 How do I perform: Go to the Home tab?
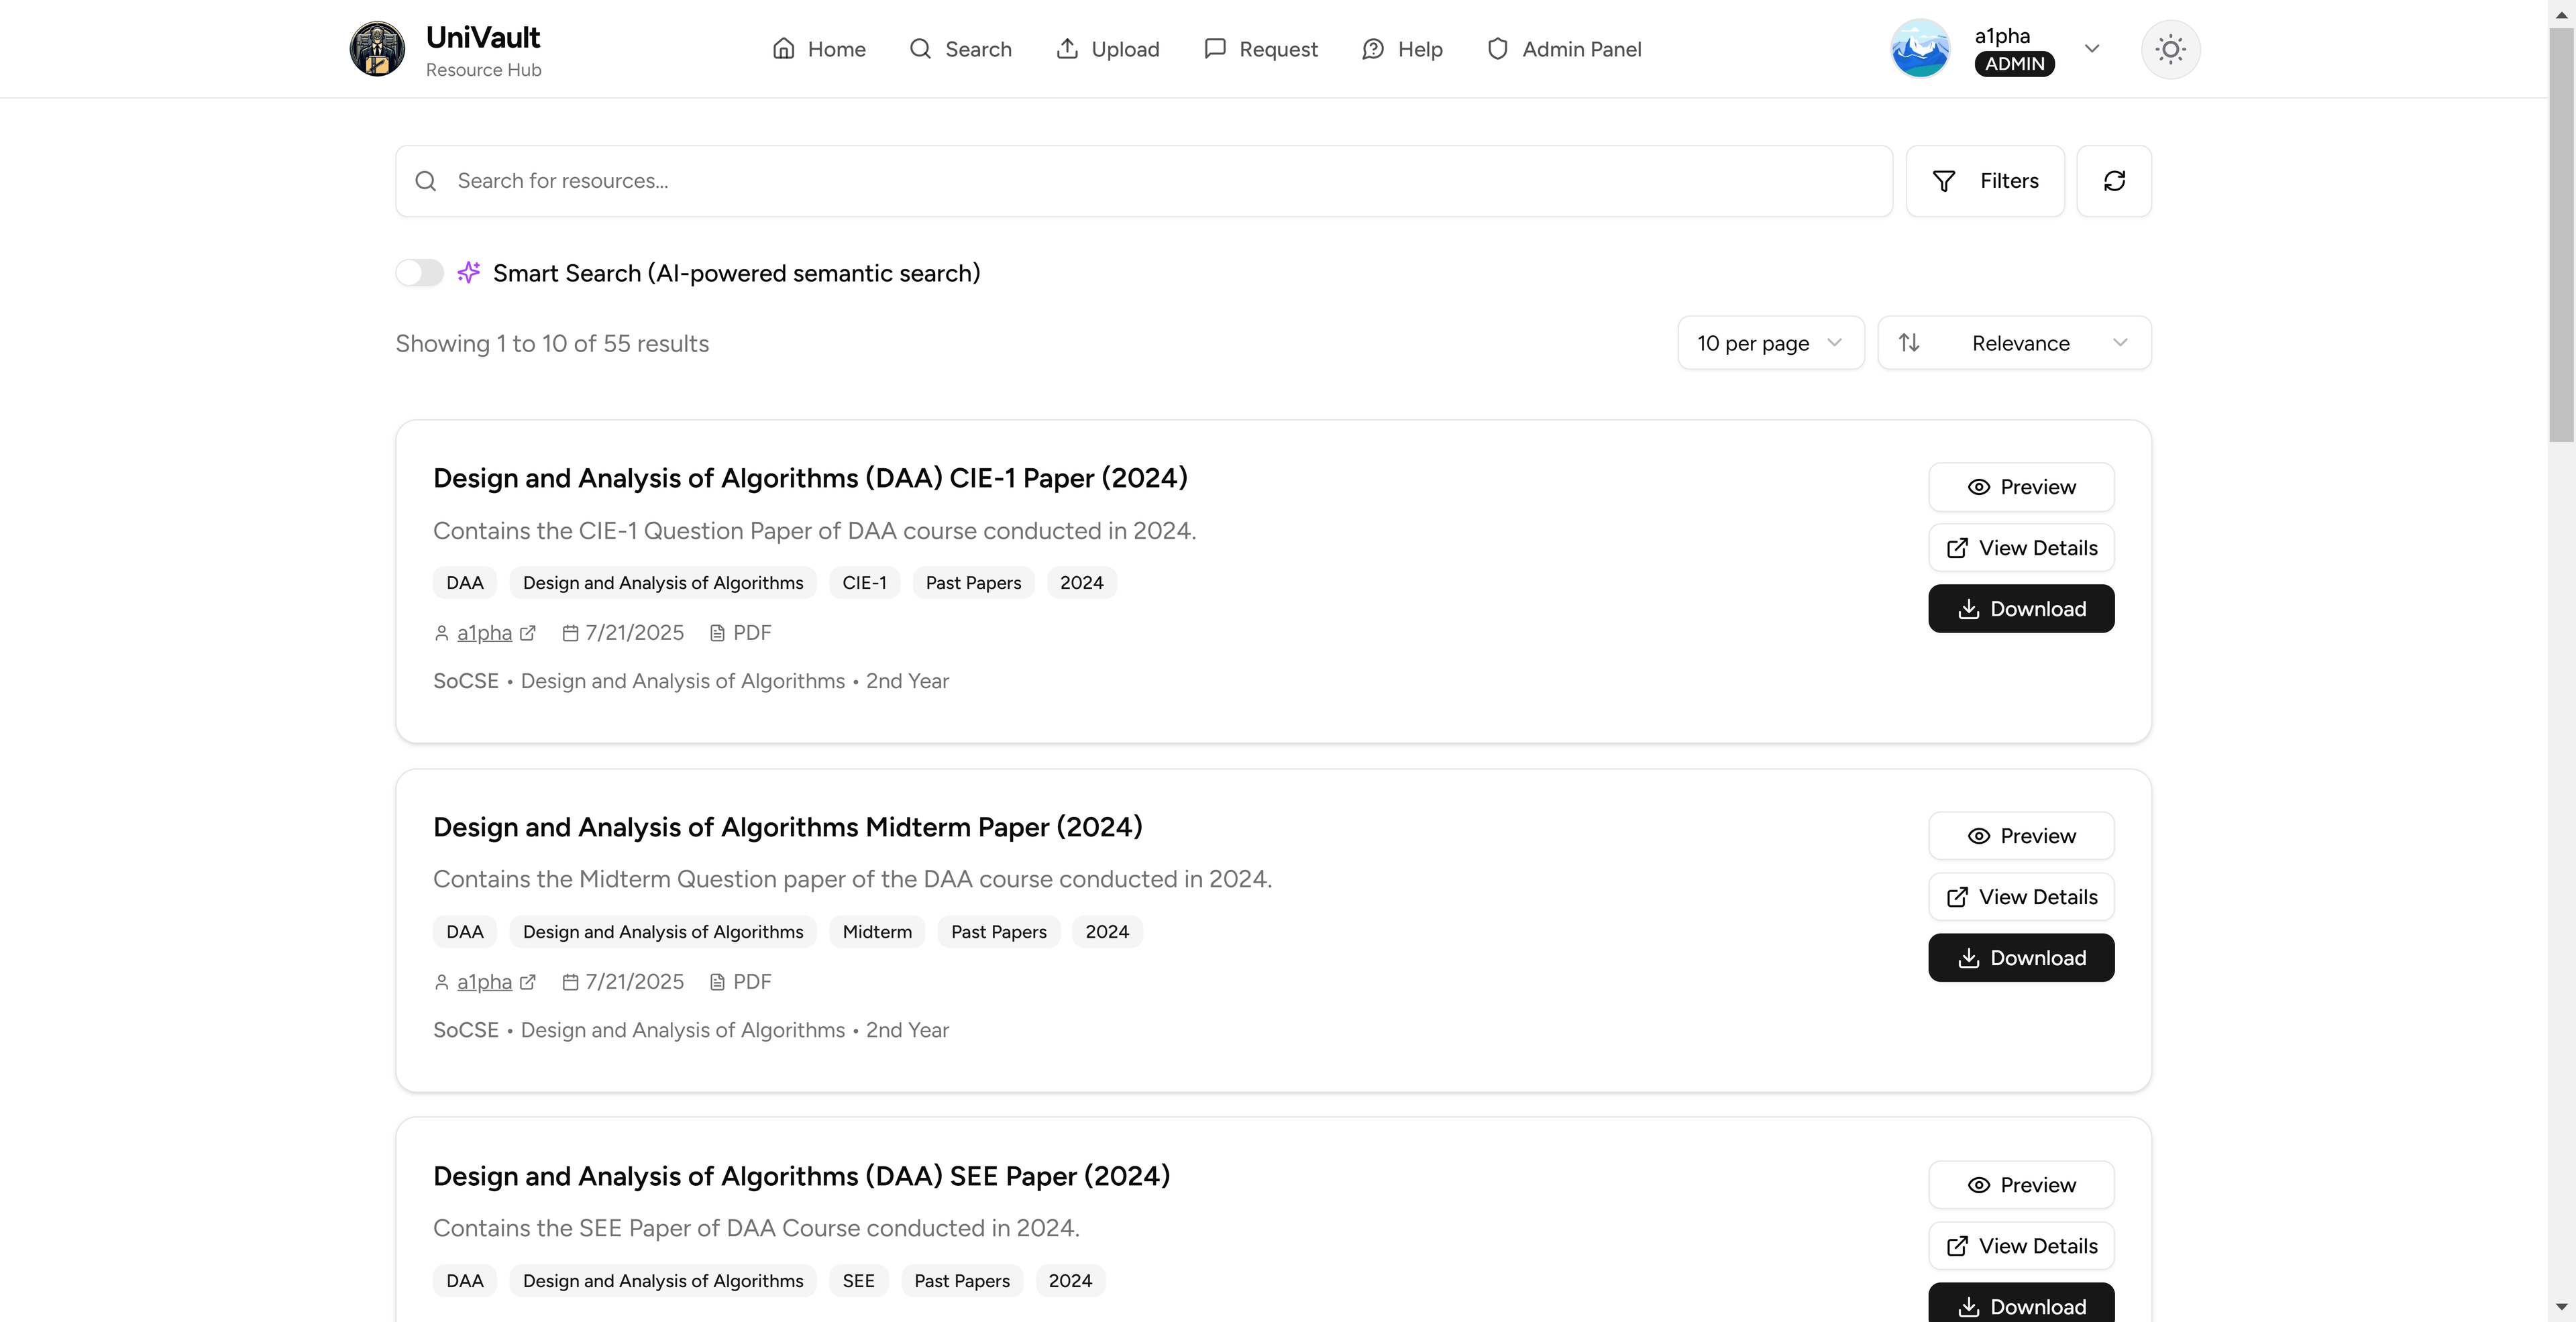click(818, 48)
